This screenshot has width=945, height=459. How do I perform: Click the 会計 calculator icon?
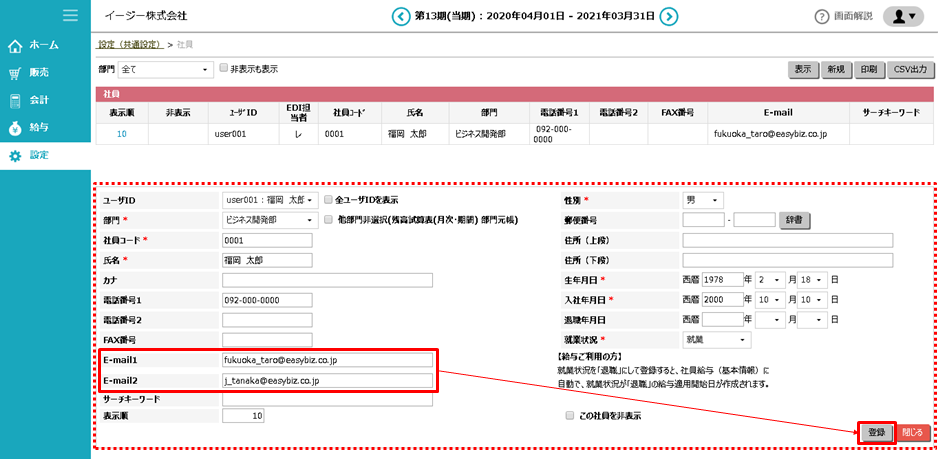coord(15,101)
